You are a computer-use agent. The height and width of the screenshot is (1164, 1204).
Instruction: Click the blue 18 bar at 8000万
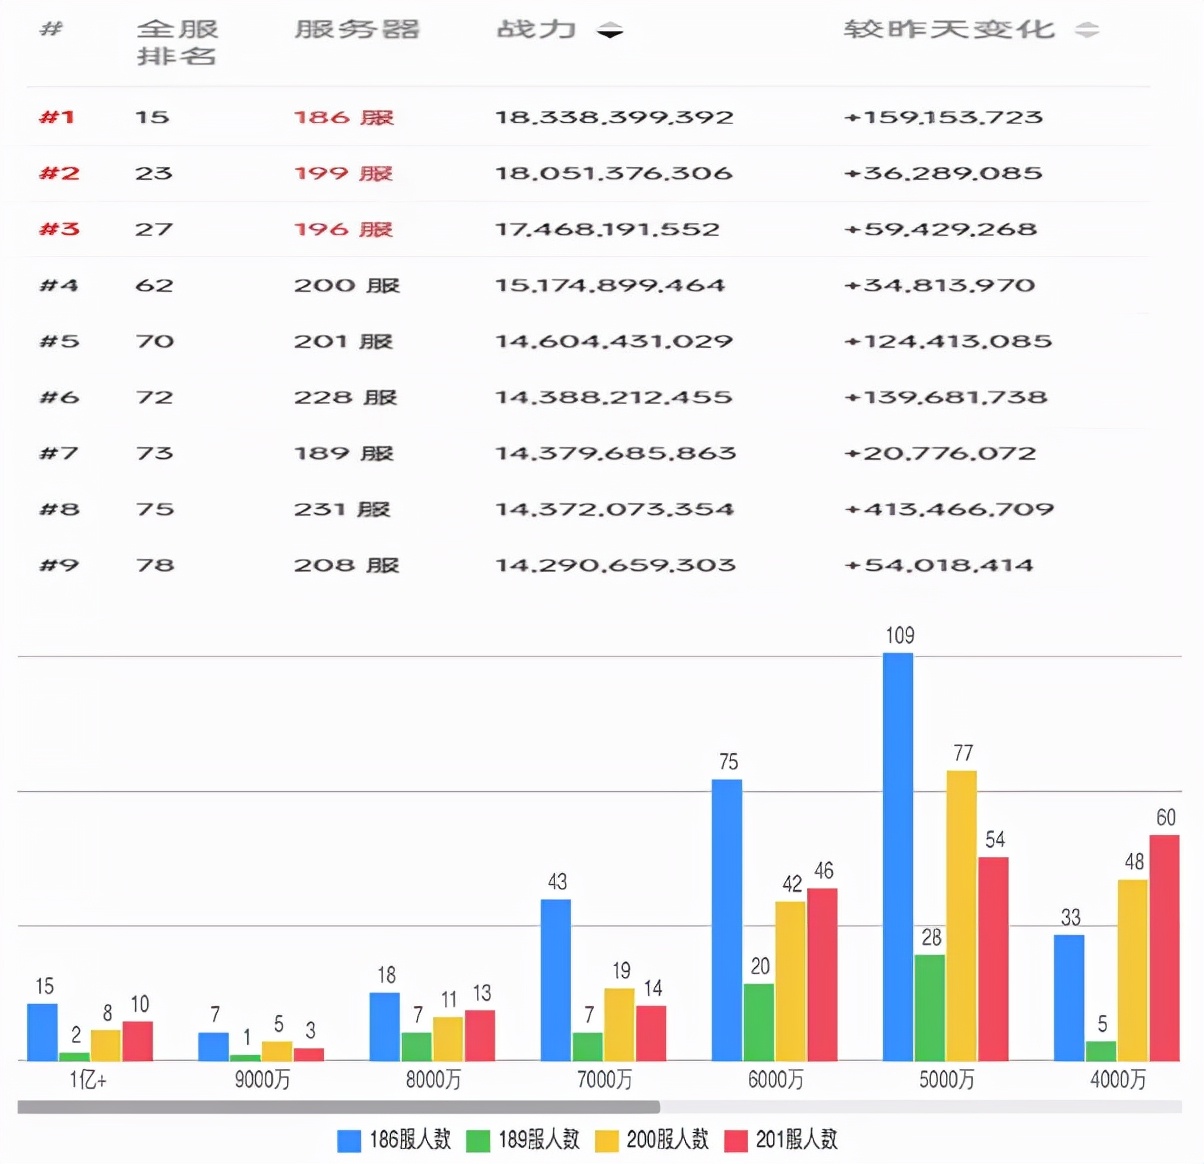click(x=385, y=1026)
